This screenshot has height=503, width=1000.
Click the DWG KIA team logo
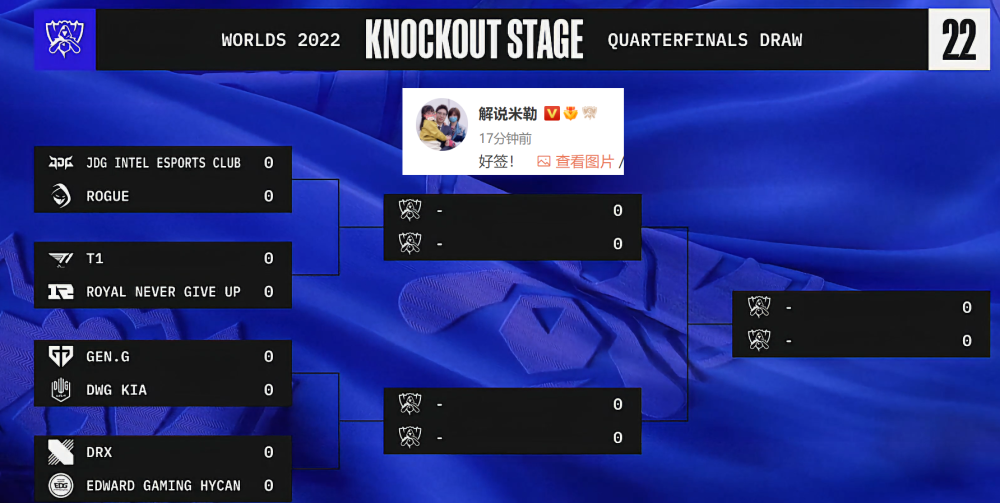tap(61, 390)
